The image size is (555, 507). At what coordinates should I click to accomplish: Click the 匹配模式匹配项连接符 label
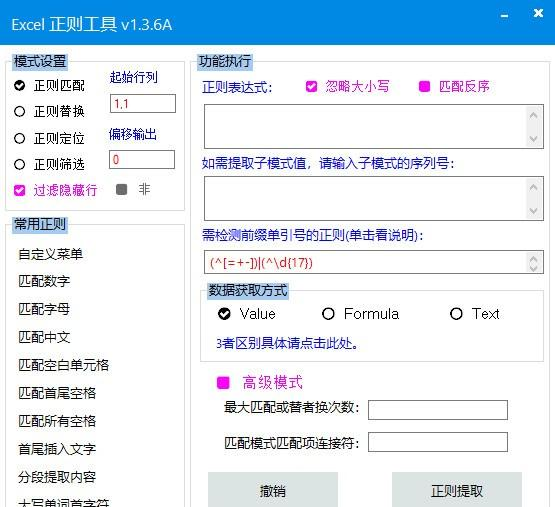(292, 443)
